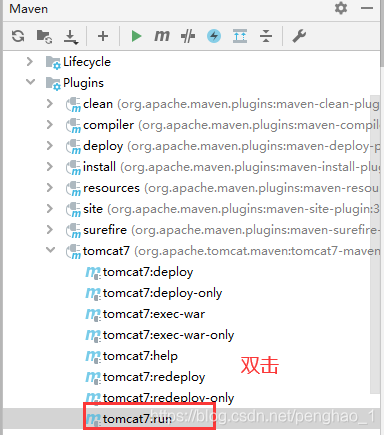Click the surefire plugin icon

coord(73,231)
